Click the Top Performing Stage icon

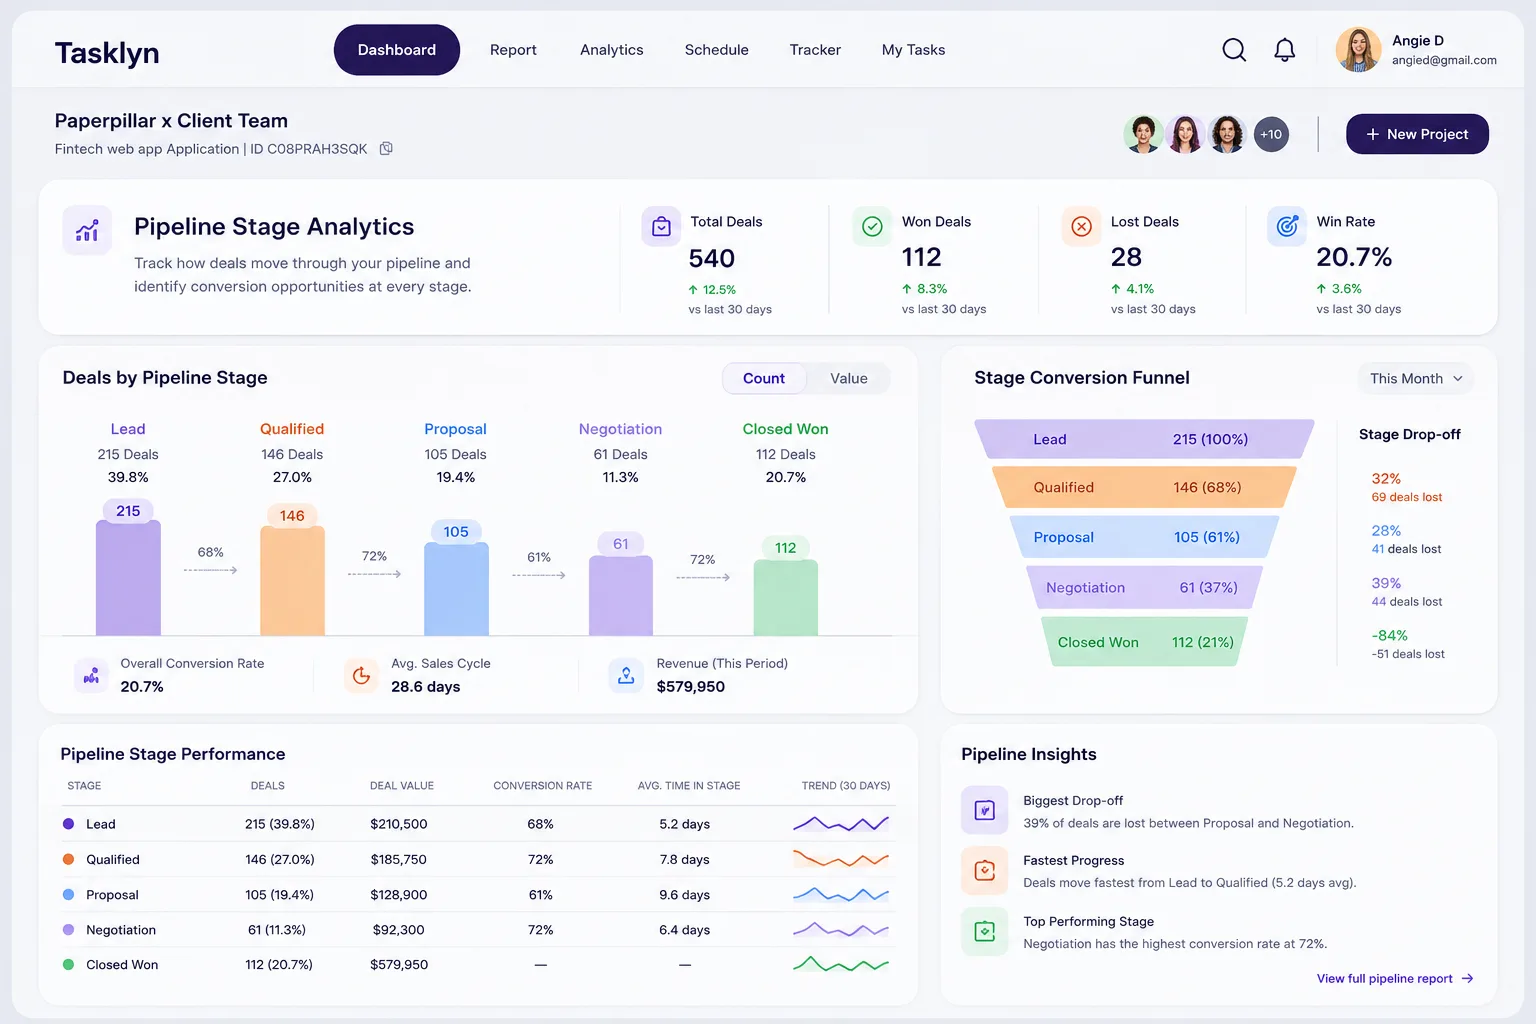(985, 932)
